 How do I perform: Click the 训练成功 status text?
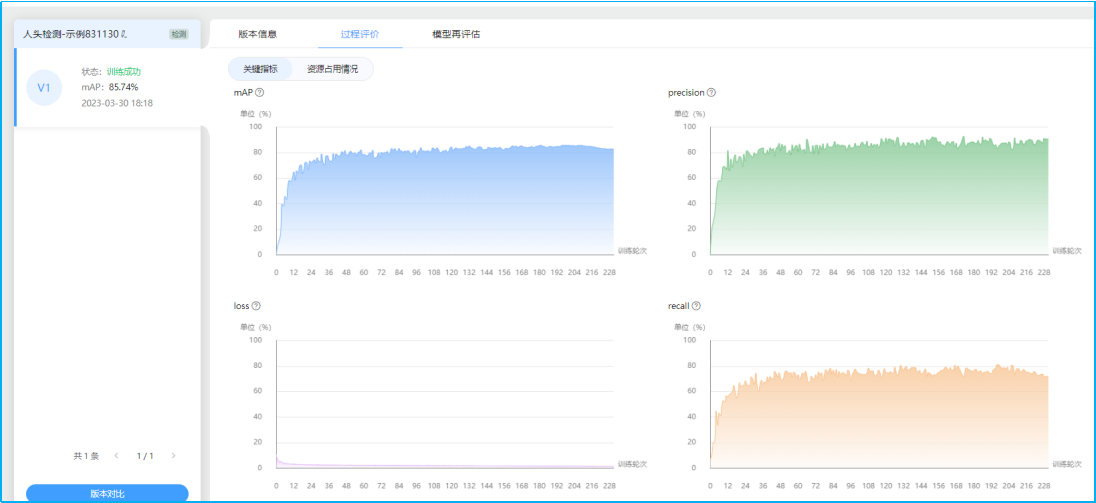click(x=124, y=72)
